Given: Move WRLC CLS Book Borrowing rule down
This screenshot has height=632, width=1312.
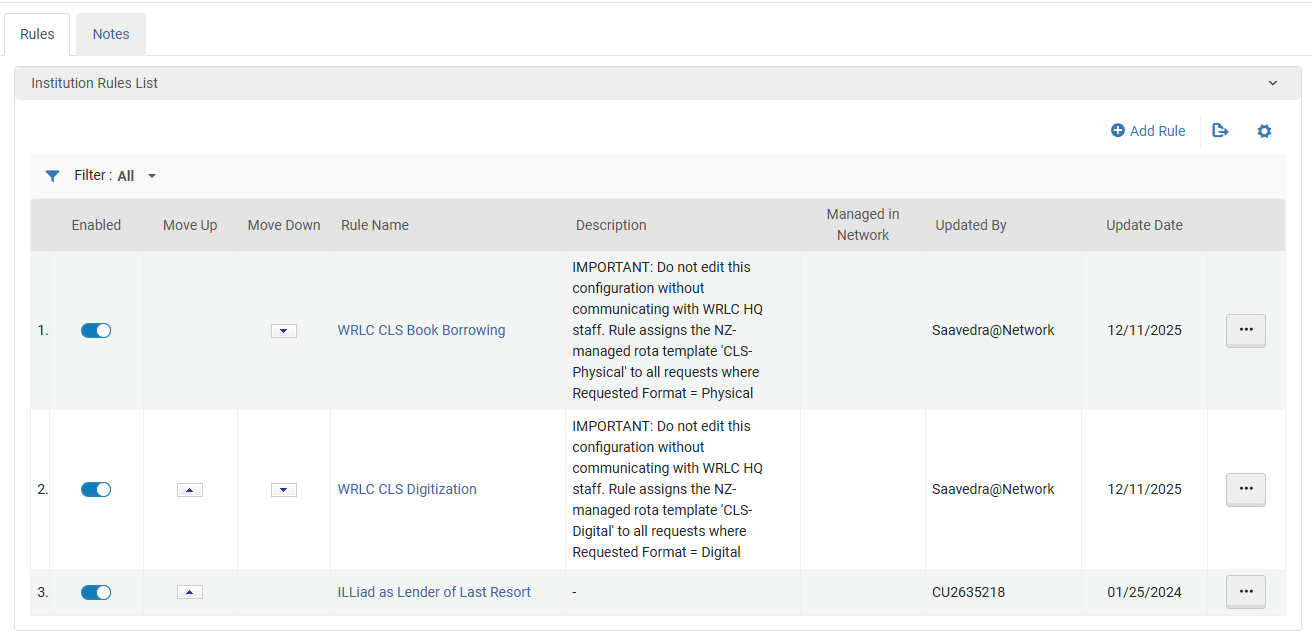Looking at the screenshot, I should (284, 331).
